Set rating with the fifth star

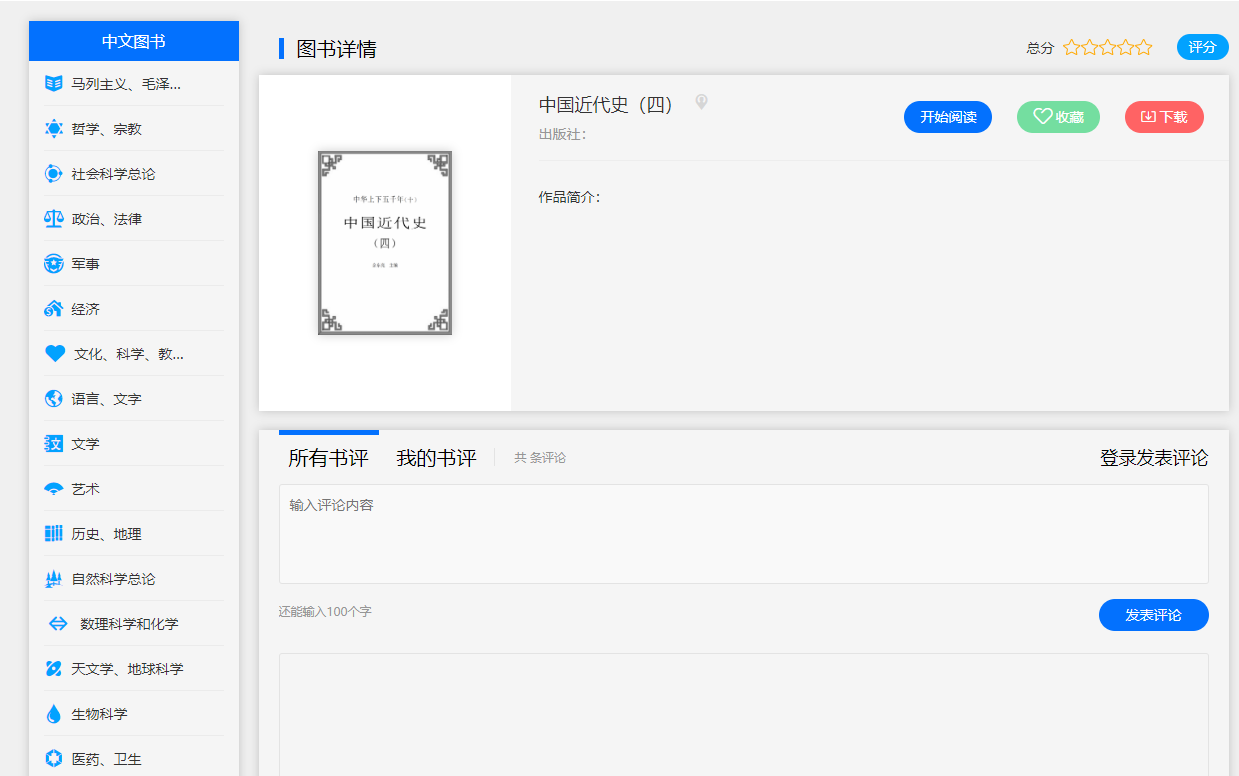pyautogui.click(x=1143, y=47)
